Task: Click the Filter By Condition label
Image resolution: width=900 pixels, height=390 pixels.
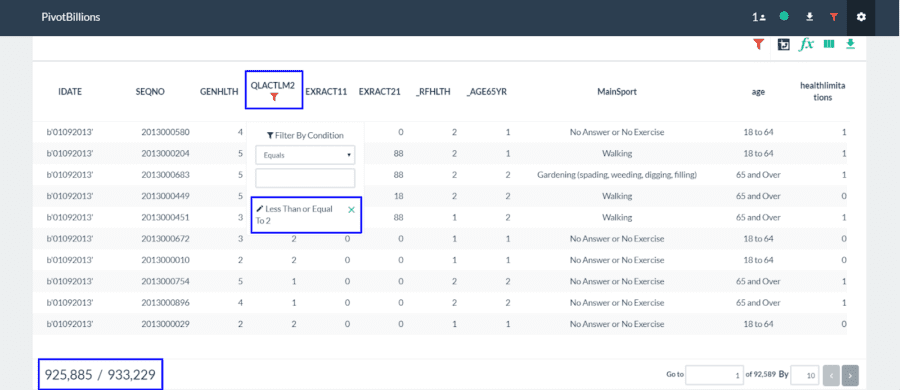Action: (x=305, y=136)
